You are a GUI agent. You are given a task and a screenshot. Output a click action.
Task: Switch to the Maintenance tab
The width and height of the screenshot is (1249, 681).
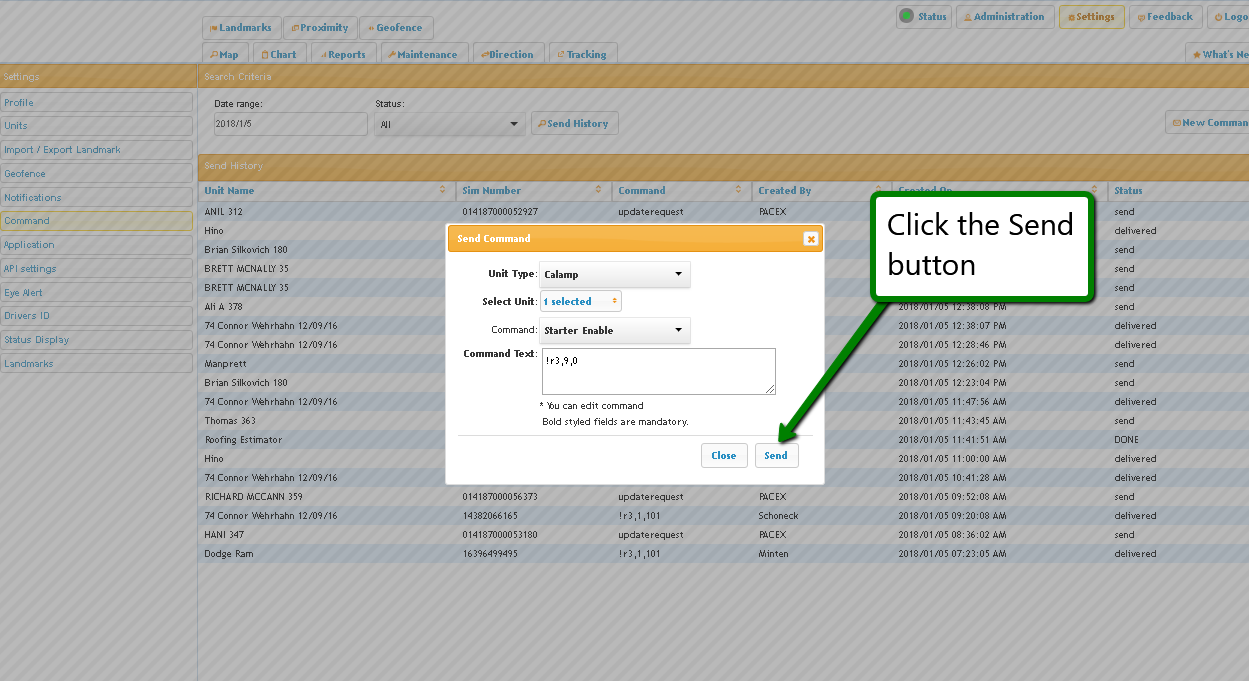pos(423,55)
